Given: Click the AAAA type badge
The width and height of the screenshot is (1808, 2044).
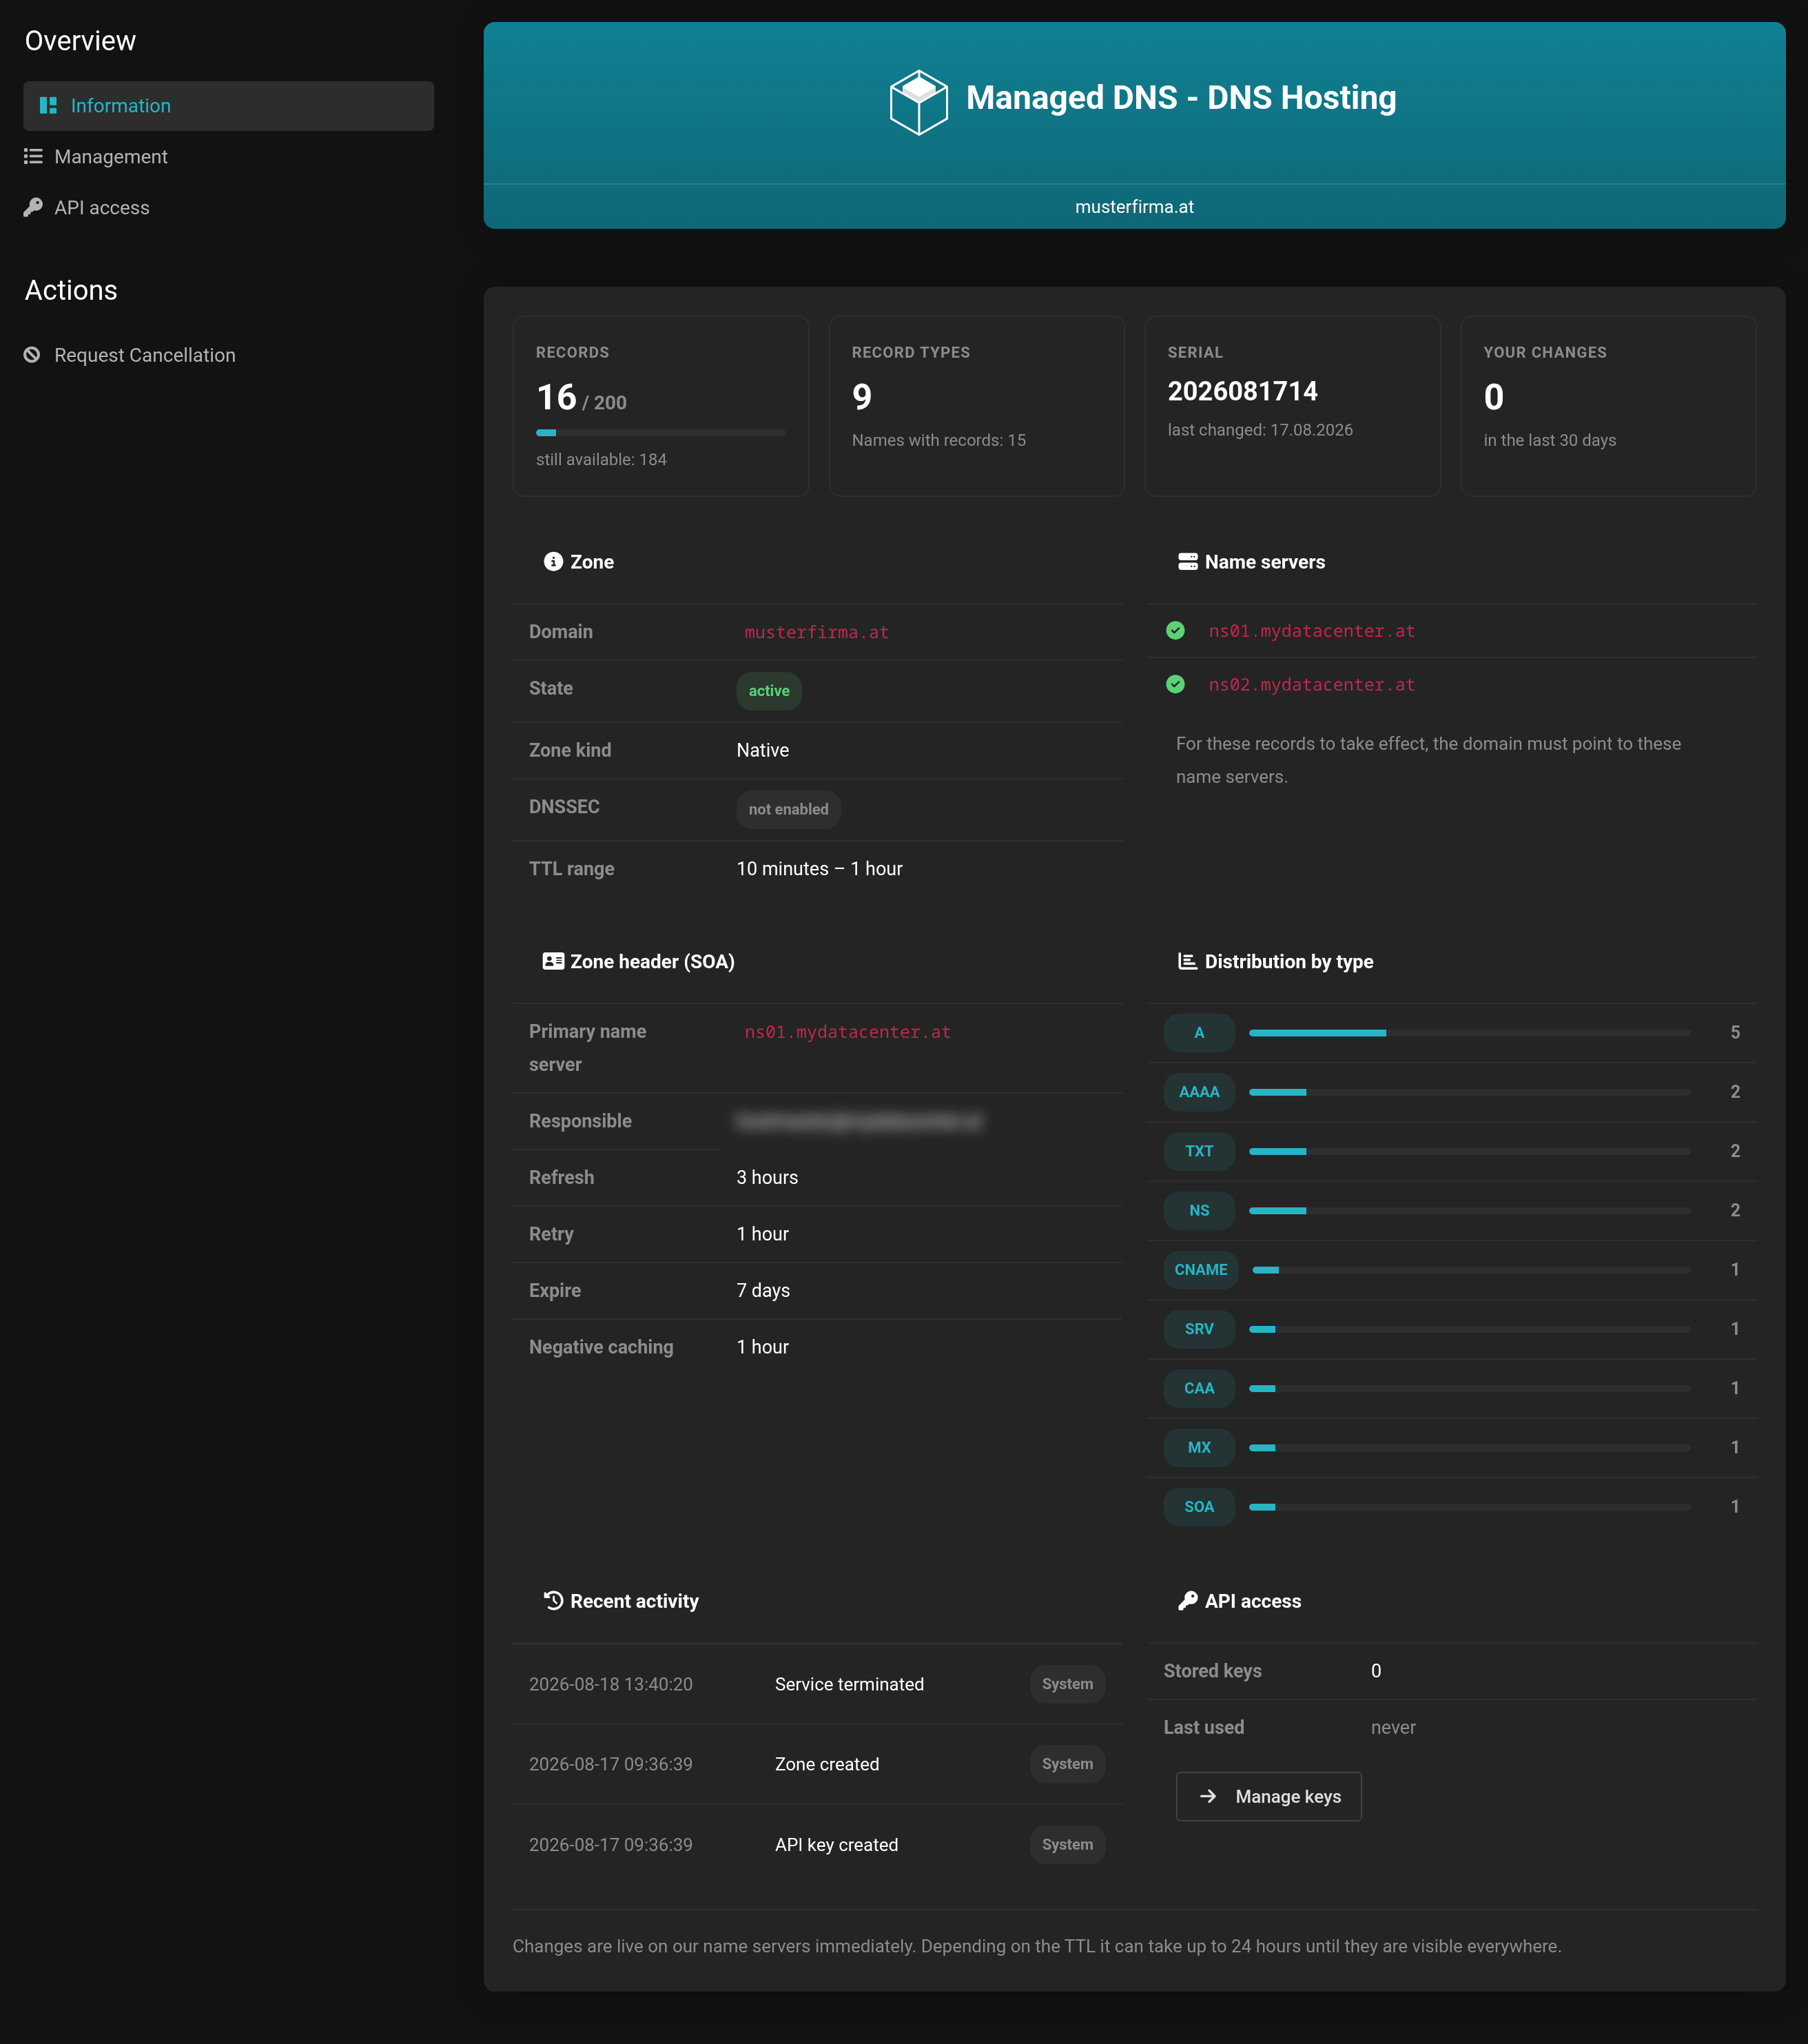Looking at the screenshot, I should pos(1199,1092).
